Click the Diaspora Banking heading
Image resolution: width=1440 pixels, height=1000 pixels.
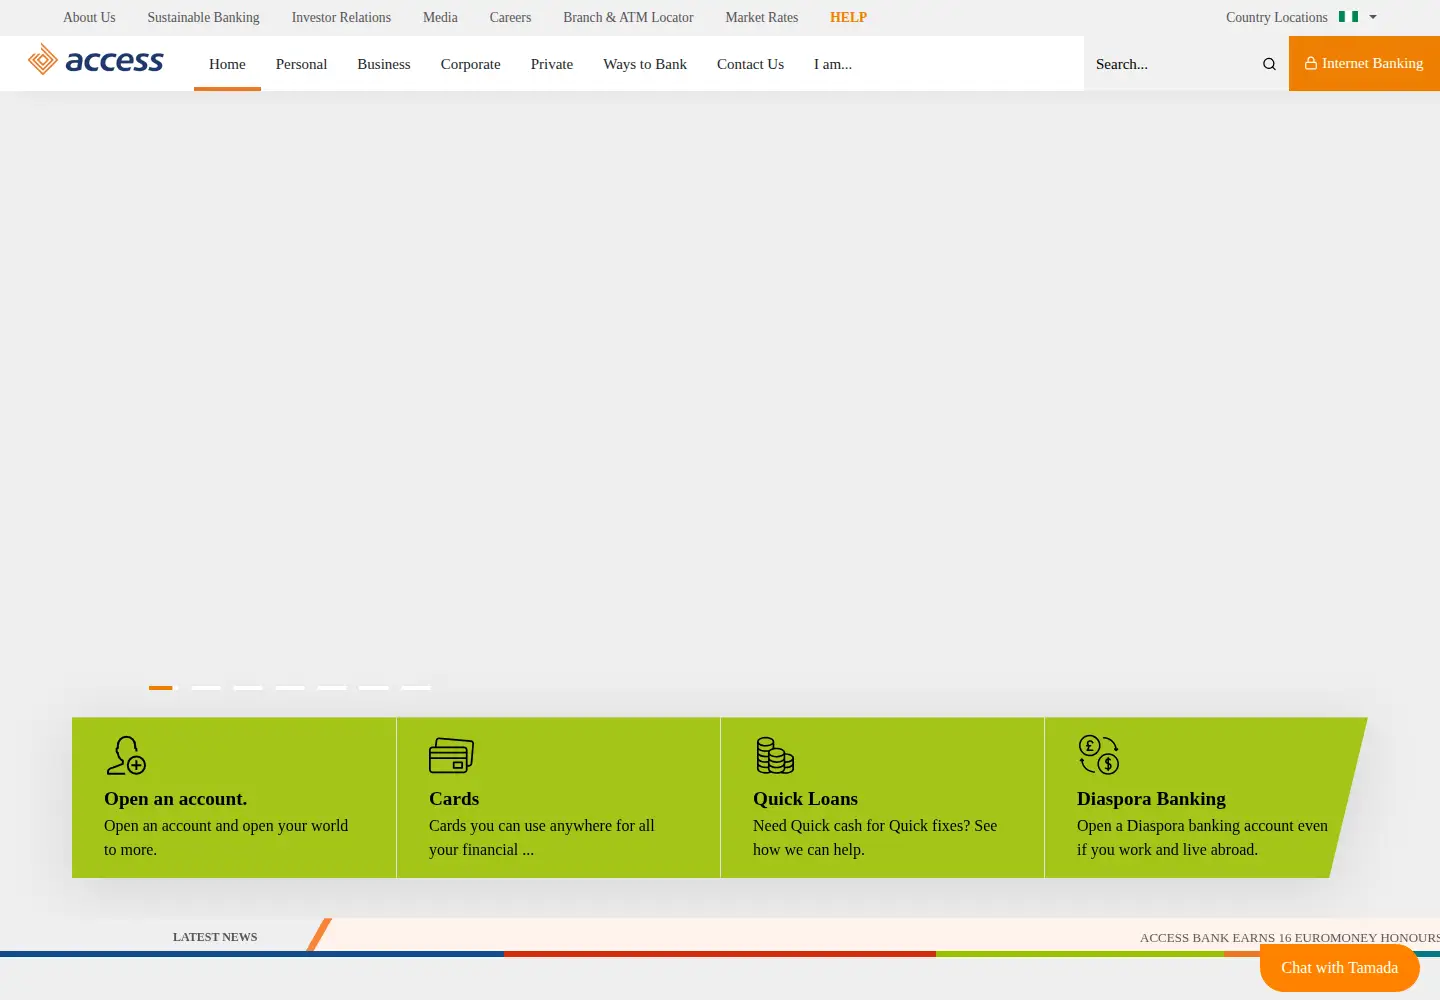(x=1151, y=799)
